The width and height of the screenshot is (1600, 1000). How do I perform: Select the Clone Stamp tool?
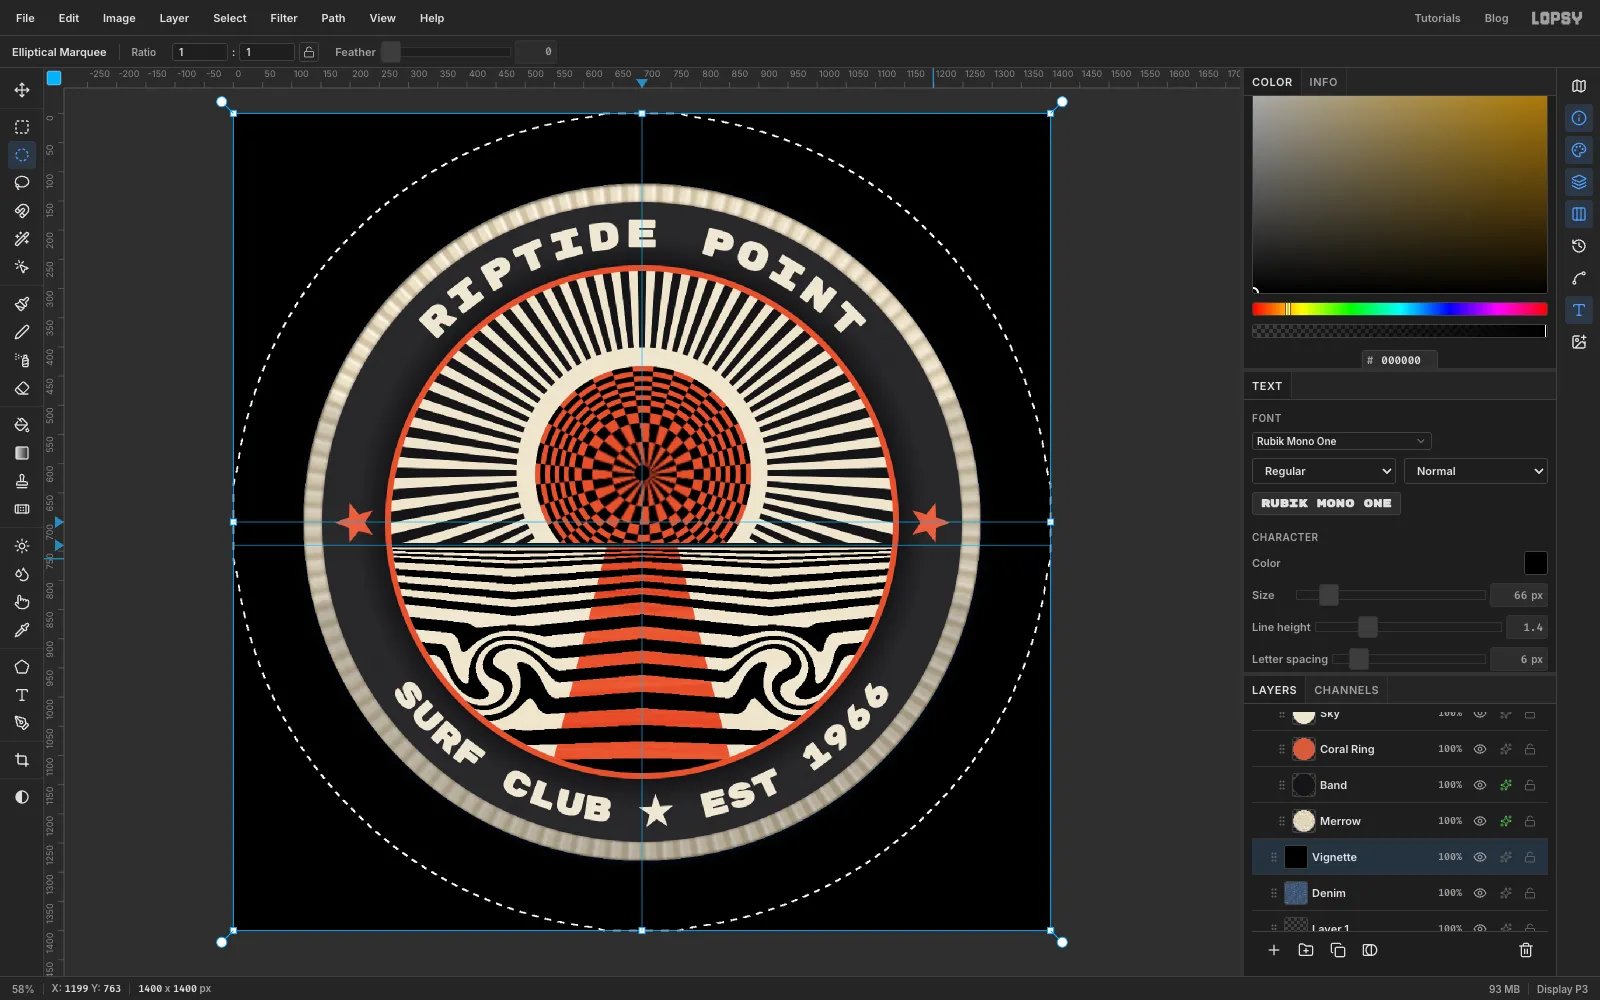click(22, 481)
